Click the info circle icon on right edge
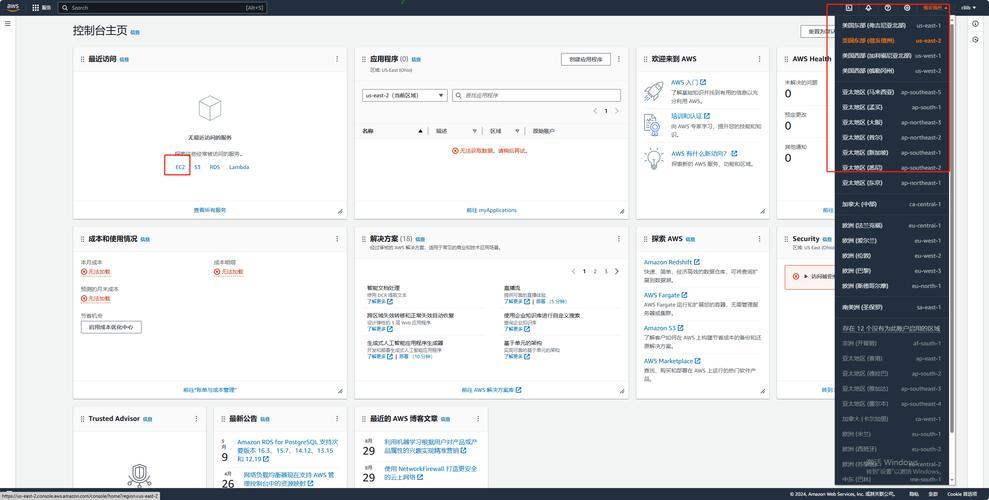989x500 pixels. tap(975, 24)
